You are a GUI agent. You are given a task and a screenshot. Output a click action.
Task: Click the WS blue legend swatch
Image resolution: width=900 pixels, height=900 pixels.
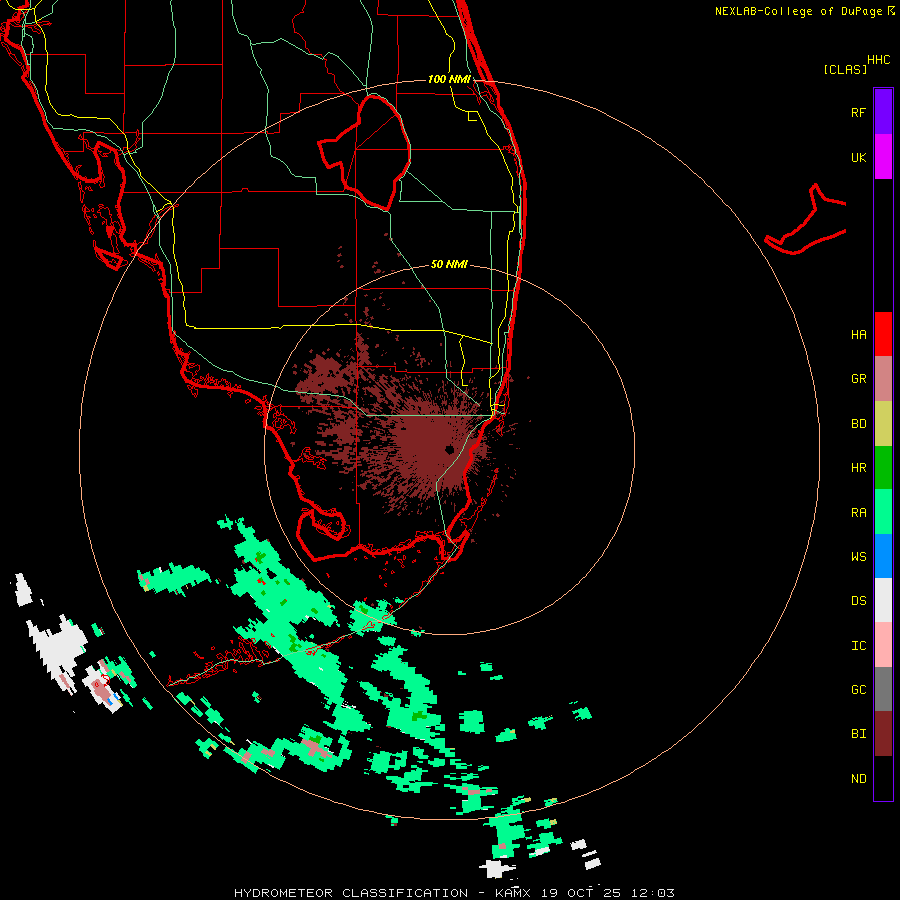[x=883, y=556]
